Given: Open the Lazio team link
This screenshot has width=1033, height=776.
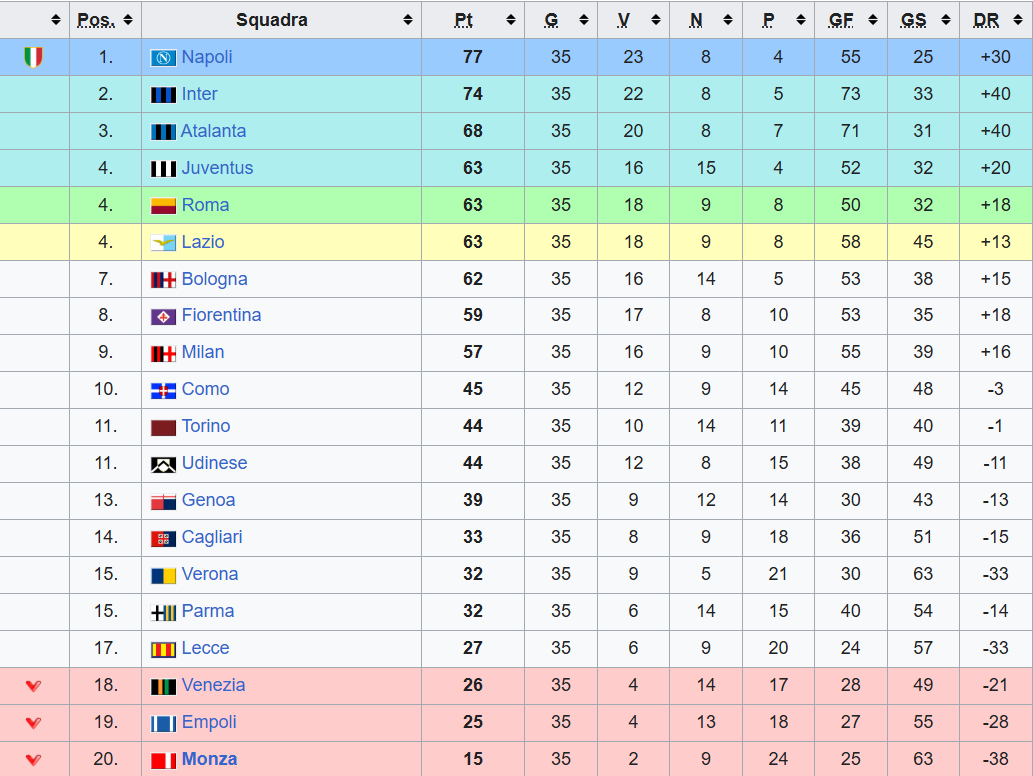Looking at the screenshot, I should (x=203, y=242).
